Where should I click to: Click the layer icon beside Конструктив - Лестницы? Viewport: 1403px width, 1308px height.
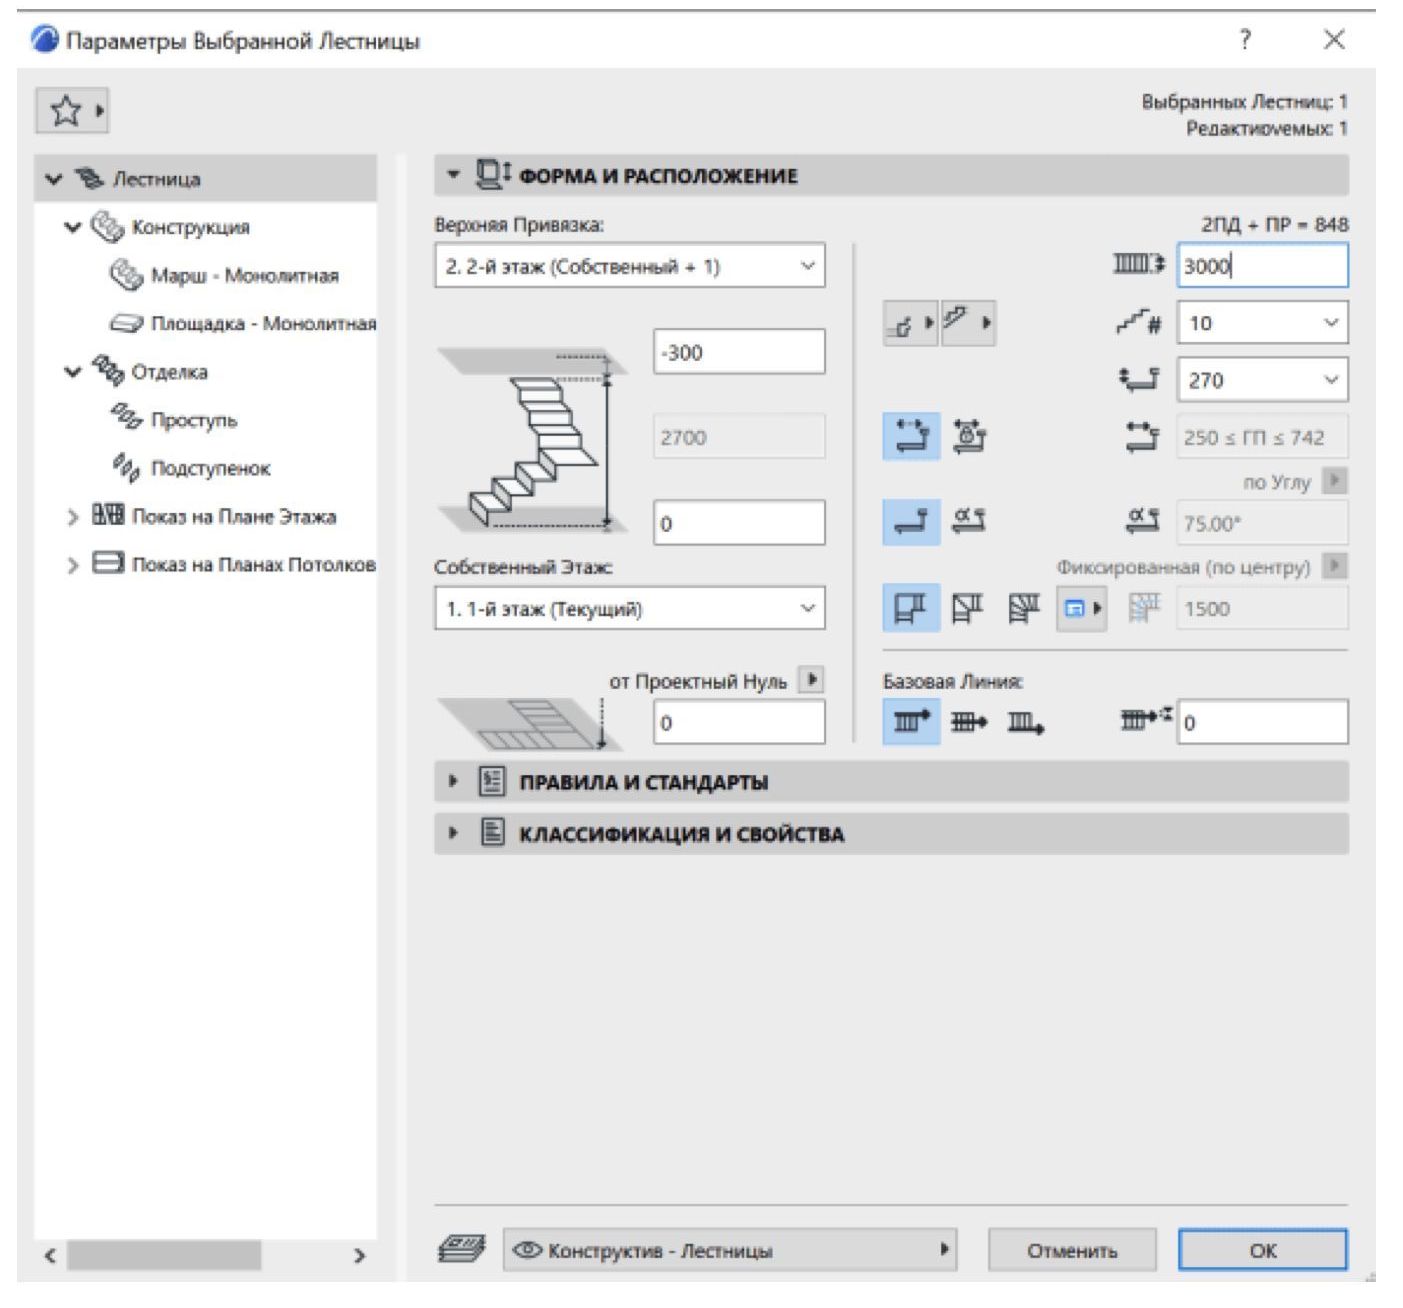[x=462, y=1249]
